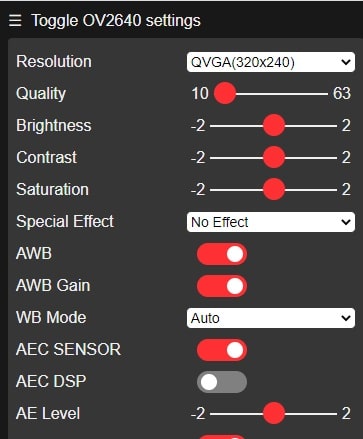Click the AE Level slider track near 2
The image size is (363, 439).
pos(328,414)
